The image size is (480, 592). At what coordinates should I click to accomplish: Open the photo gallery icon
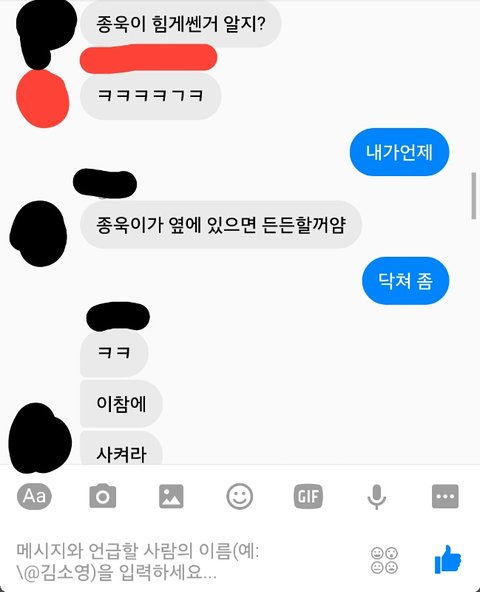(171, 496)
